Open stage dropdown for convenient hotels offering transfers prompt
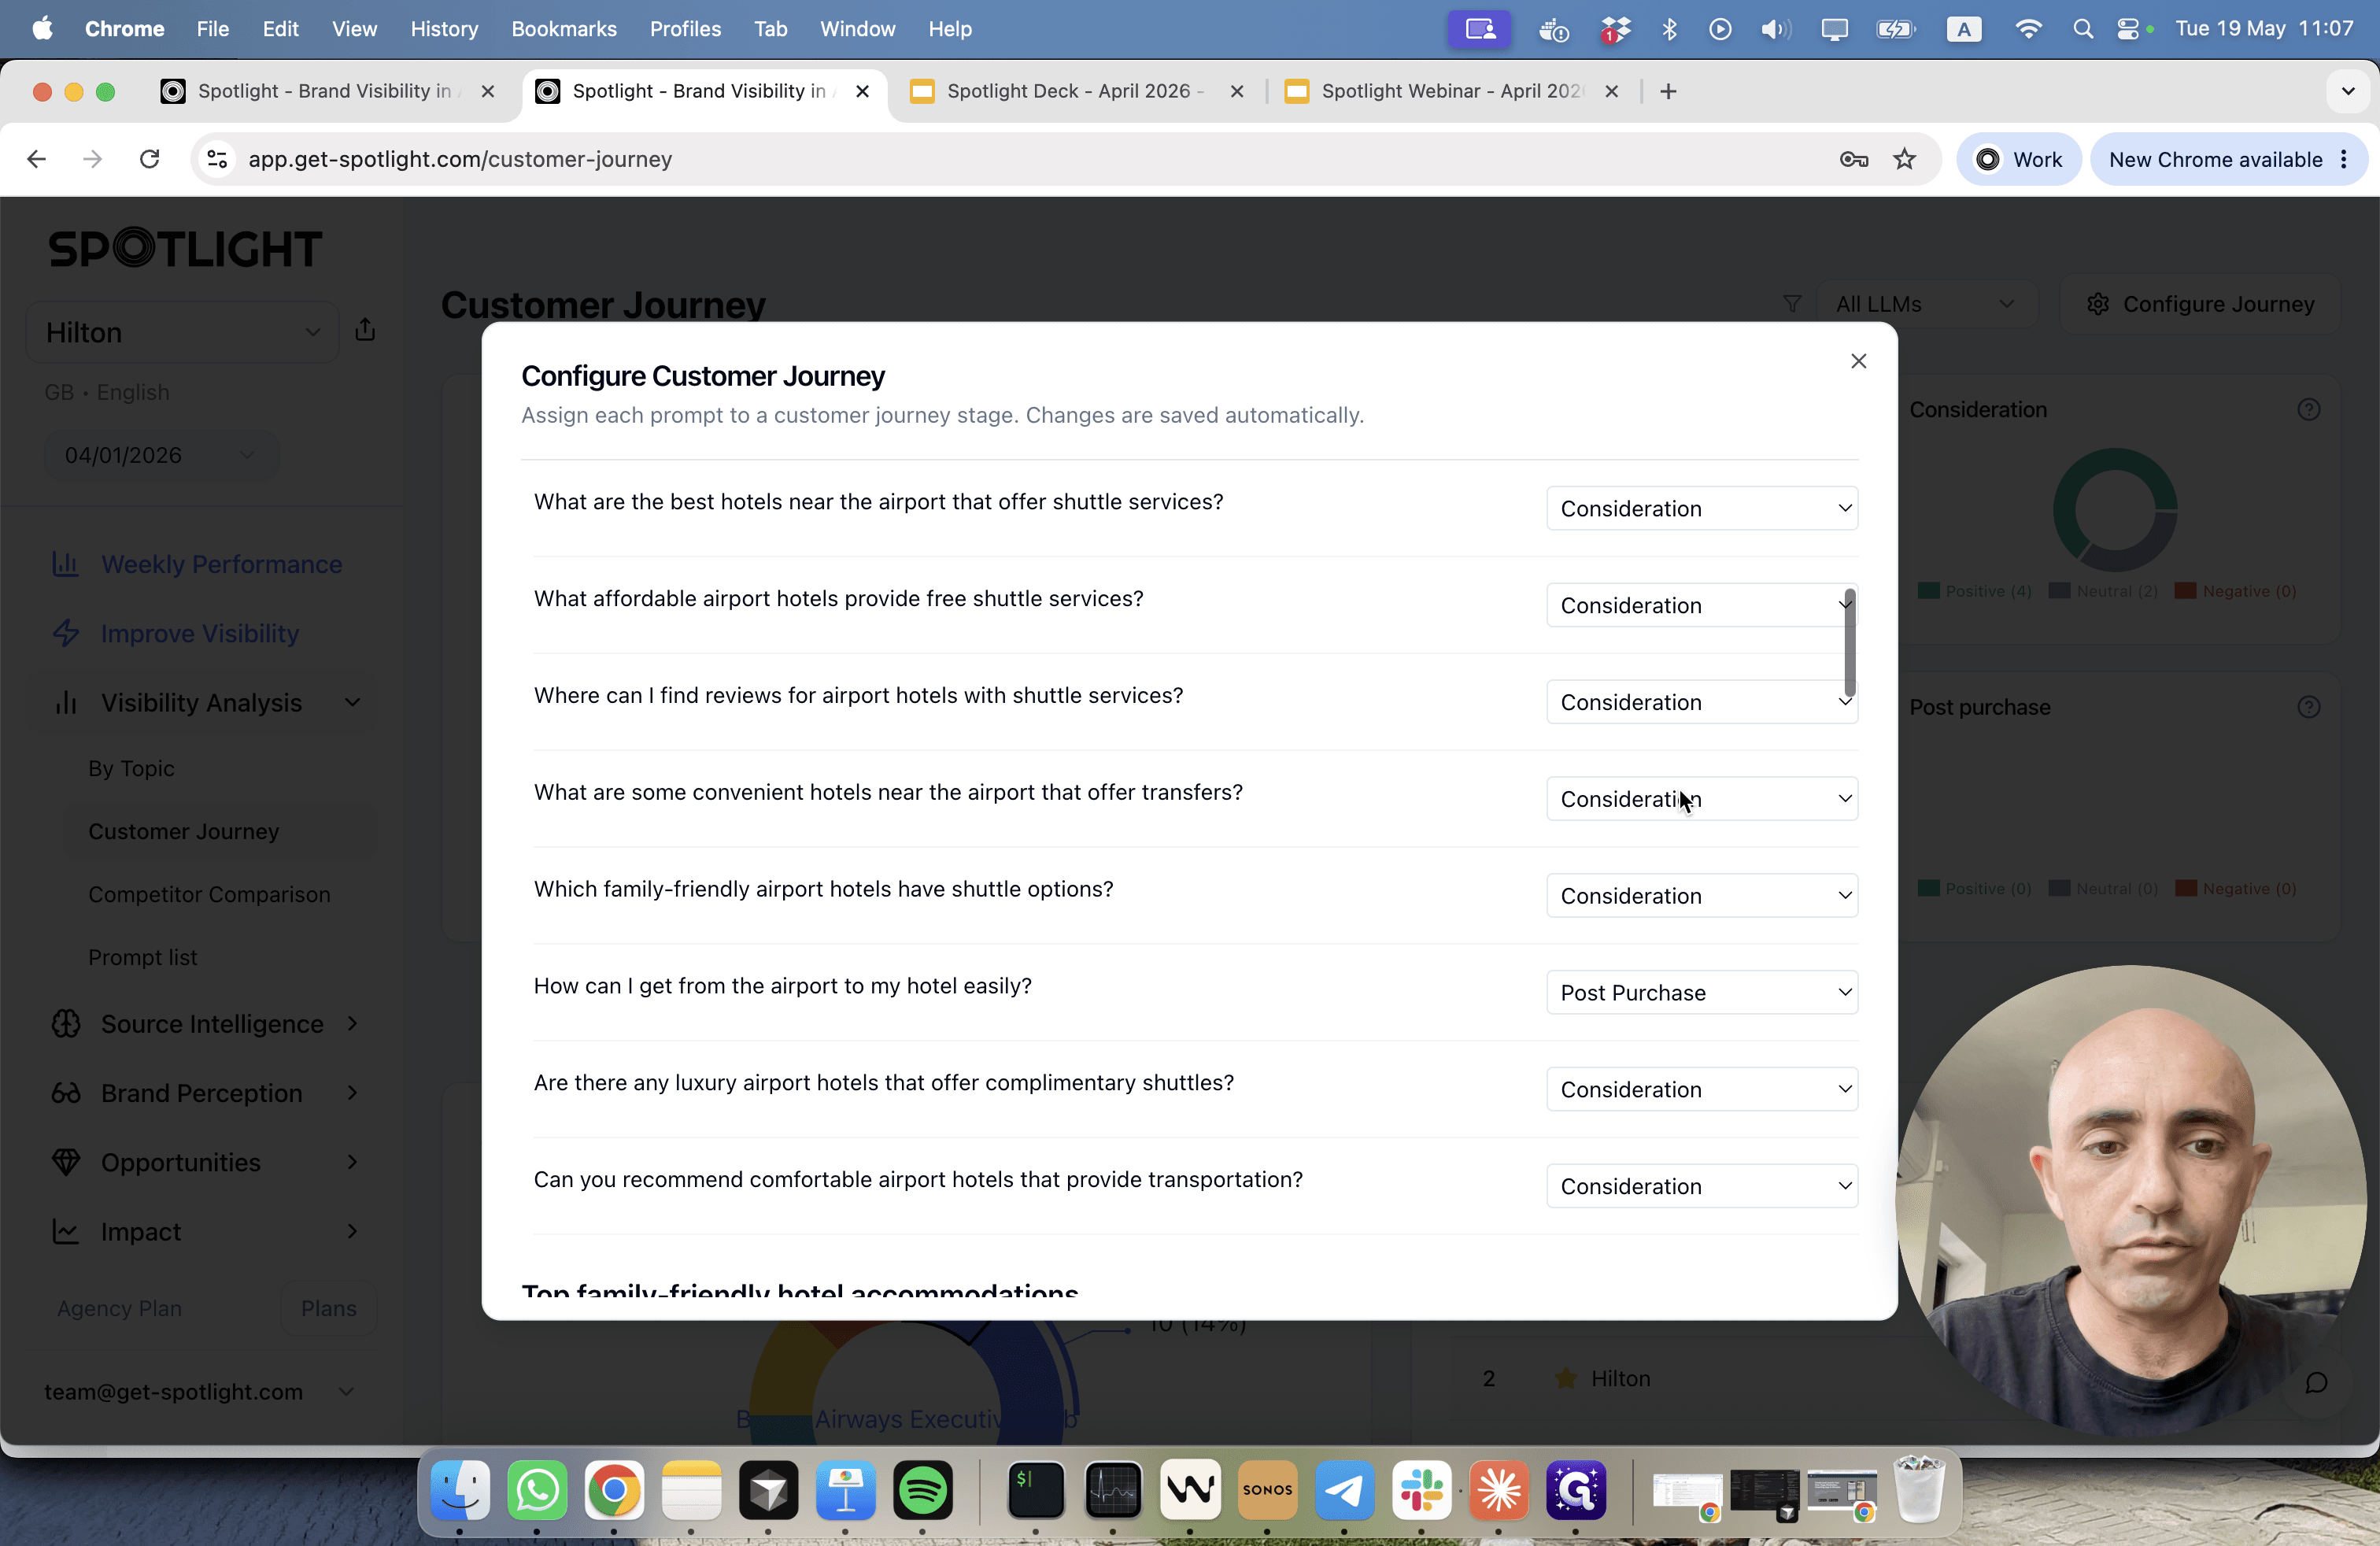The image size is (2380, 1546). (1702, 799)
